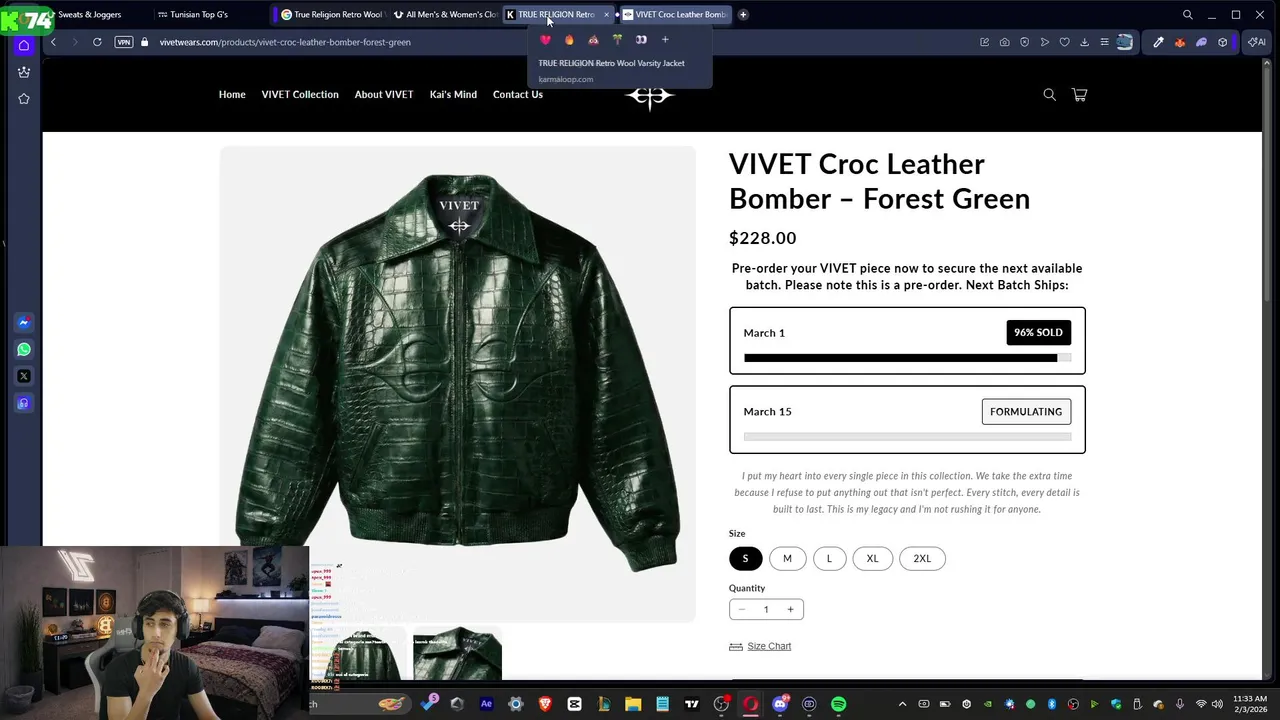Image resolution: width=1280 pixels, height=720 pixels.
Task: Click the March 1 batch progress bar
Action: pyautogui.click(x=907, y=358)
